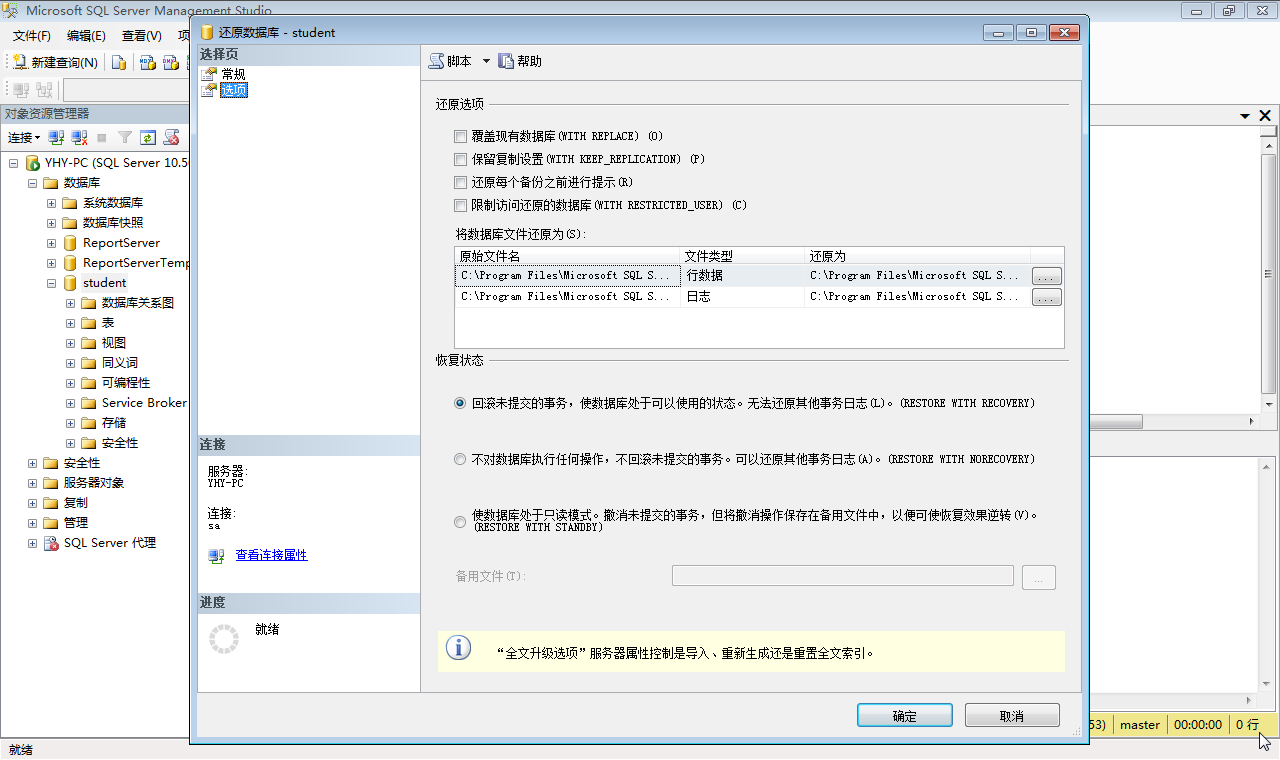The height and width of the screenshot is (760, 1280).
Task: Click the 取消 button
Action: pos(1012,716)
